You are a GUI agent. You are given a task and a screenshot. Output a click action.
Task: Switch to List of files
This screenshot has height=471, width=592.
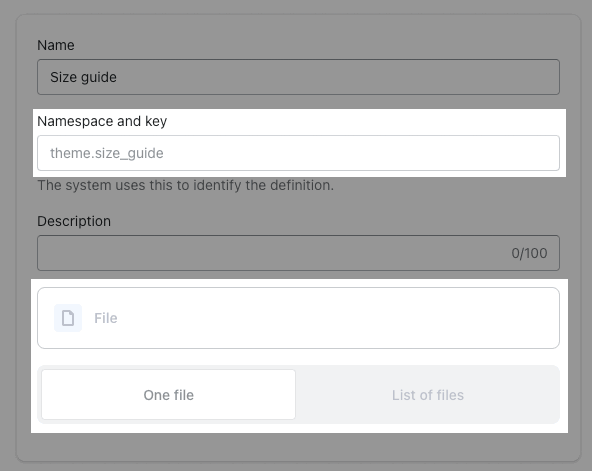tap(428, 395)
